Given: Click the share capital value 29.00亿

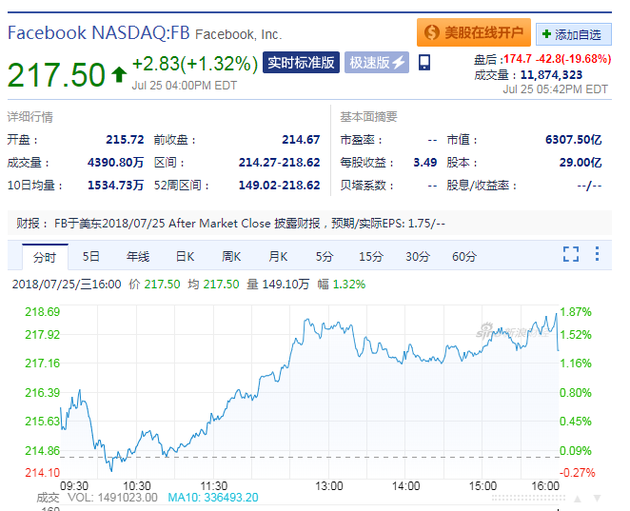Looking at the screenshot, I should pyautogui.click(x=581, y=162).
